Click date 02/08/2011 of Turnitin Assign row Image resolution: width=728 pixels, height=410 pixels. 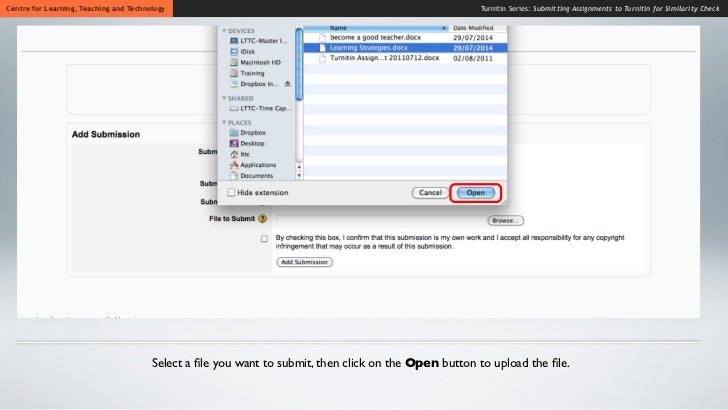pyautogui.click(x=473, y=59)
